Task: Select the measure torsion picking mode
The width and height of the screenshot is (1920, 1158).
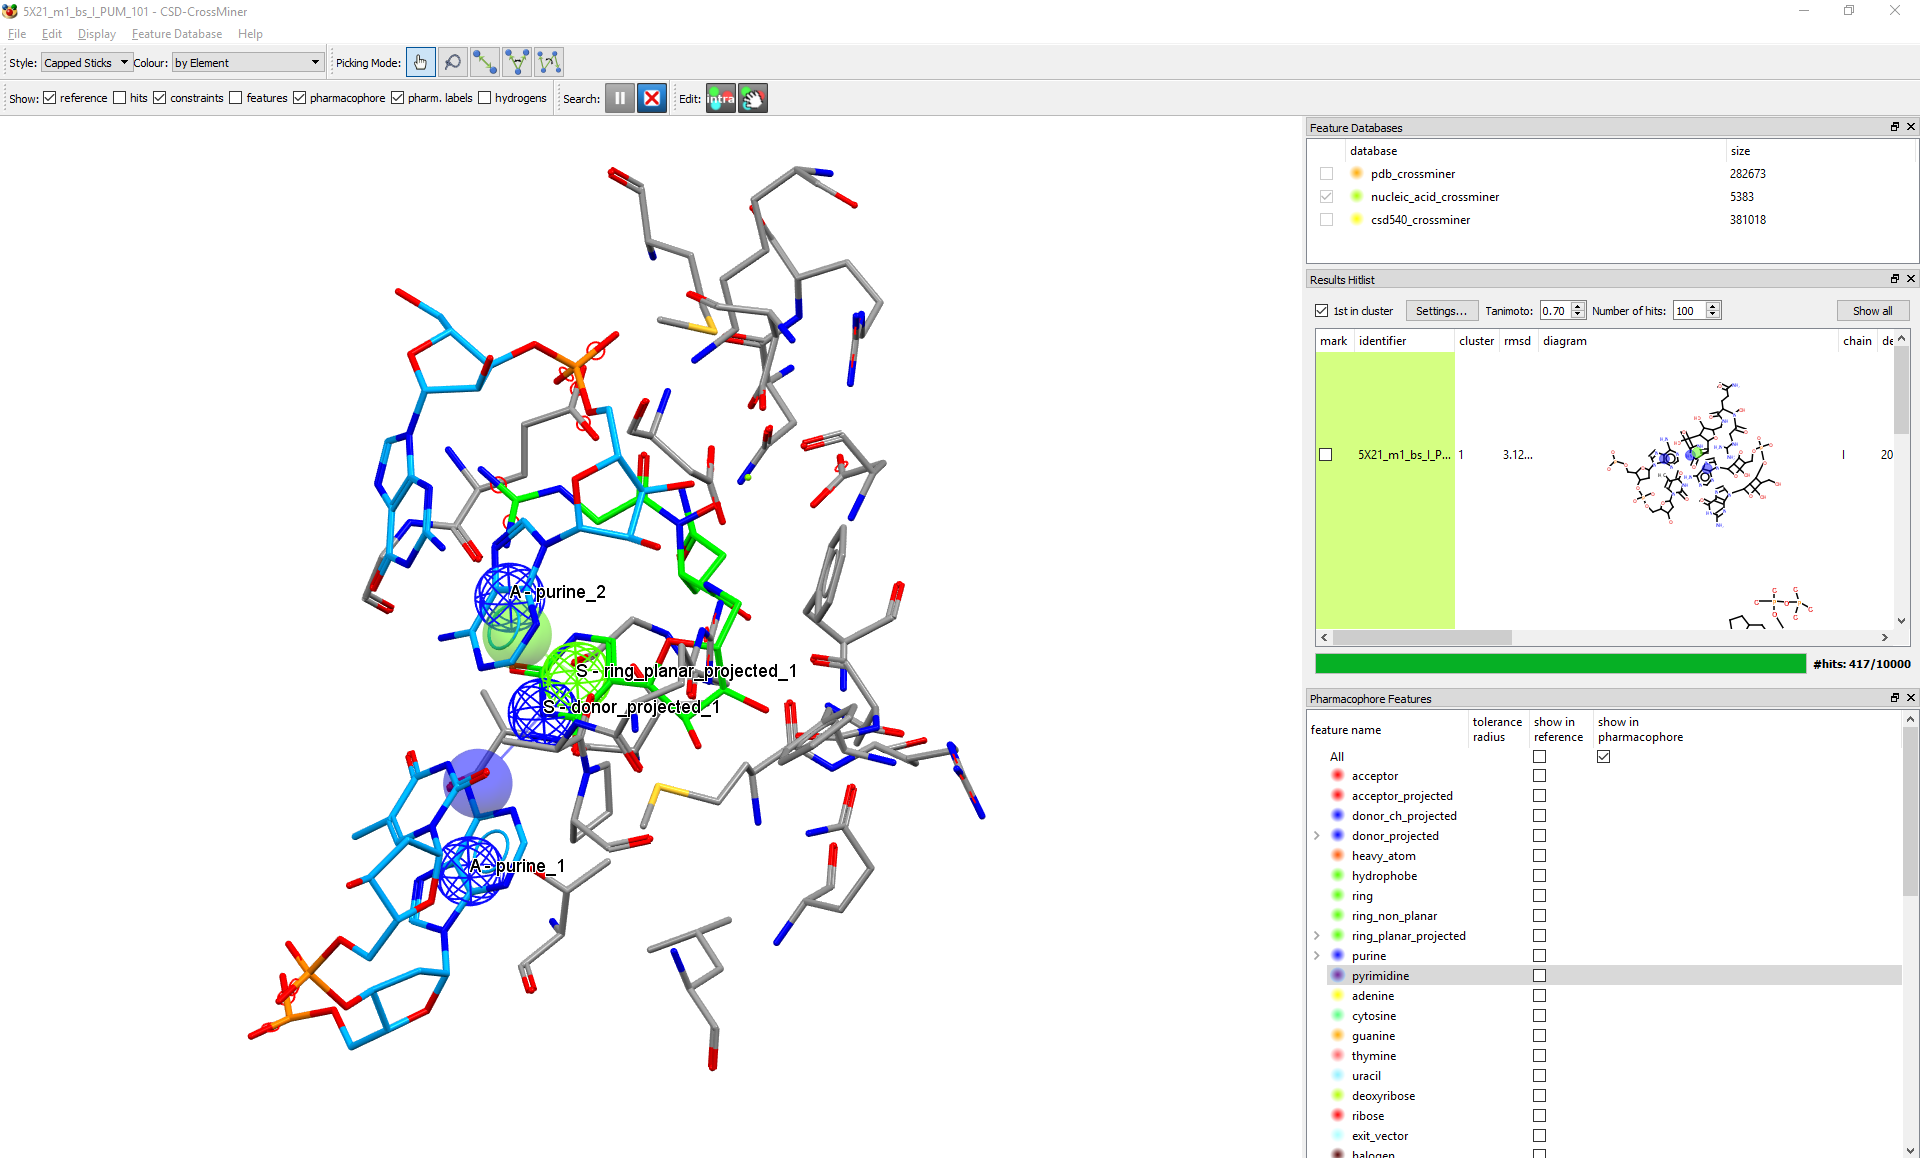Action: (549, 63)
